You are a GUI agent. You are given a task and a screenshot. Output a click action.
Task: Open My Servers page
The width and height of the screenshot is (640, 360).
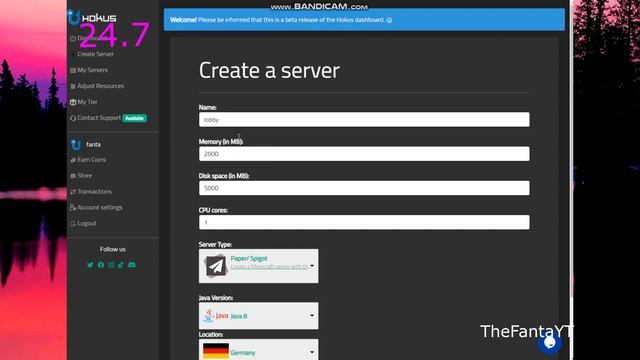click(x=93, y=70)
